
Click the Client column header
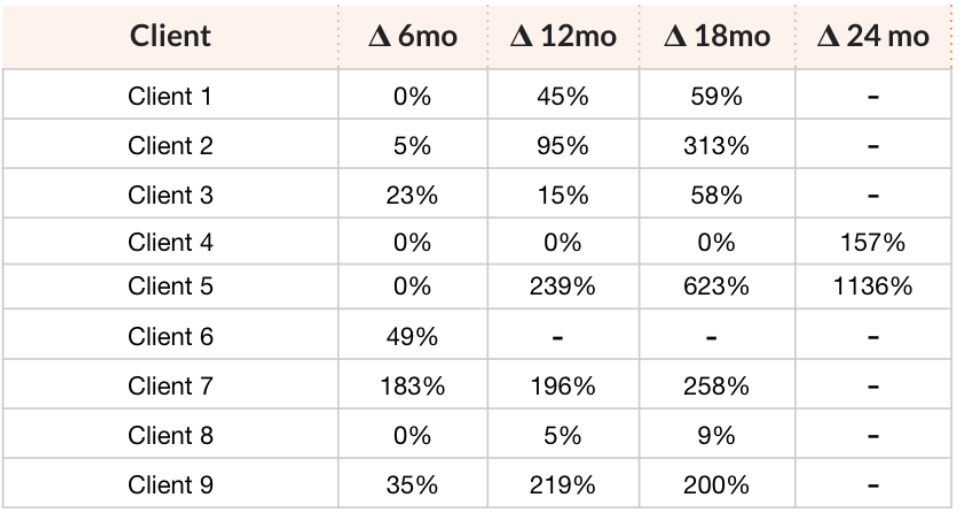171,37
